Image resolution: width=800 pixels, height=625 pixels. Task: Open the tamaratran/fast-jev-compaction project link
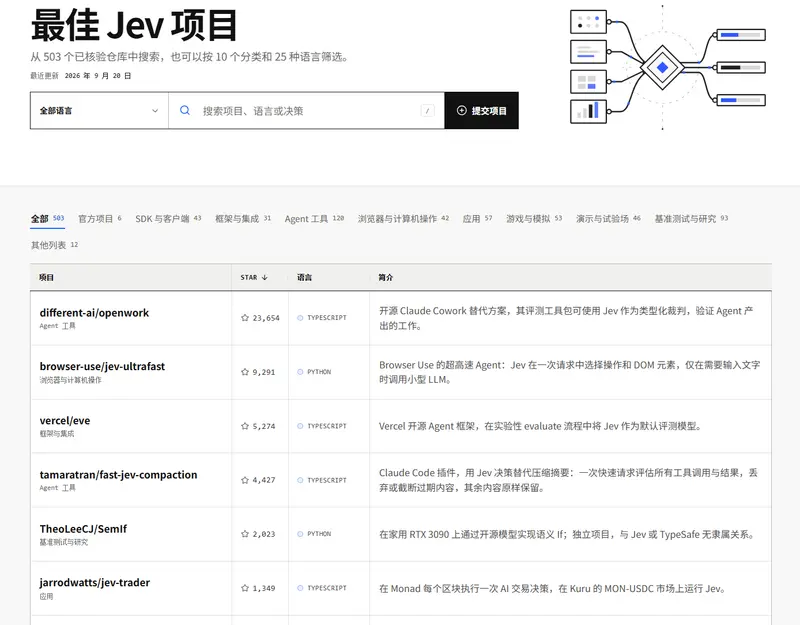118,474
